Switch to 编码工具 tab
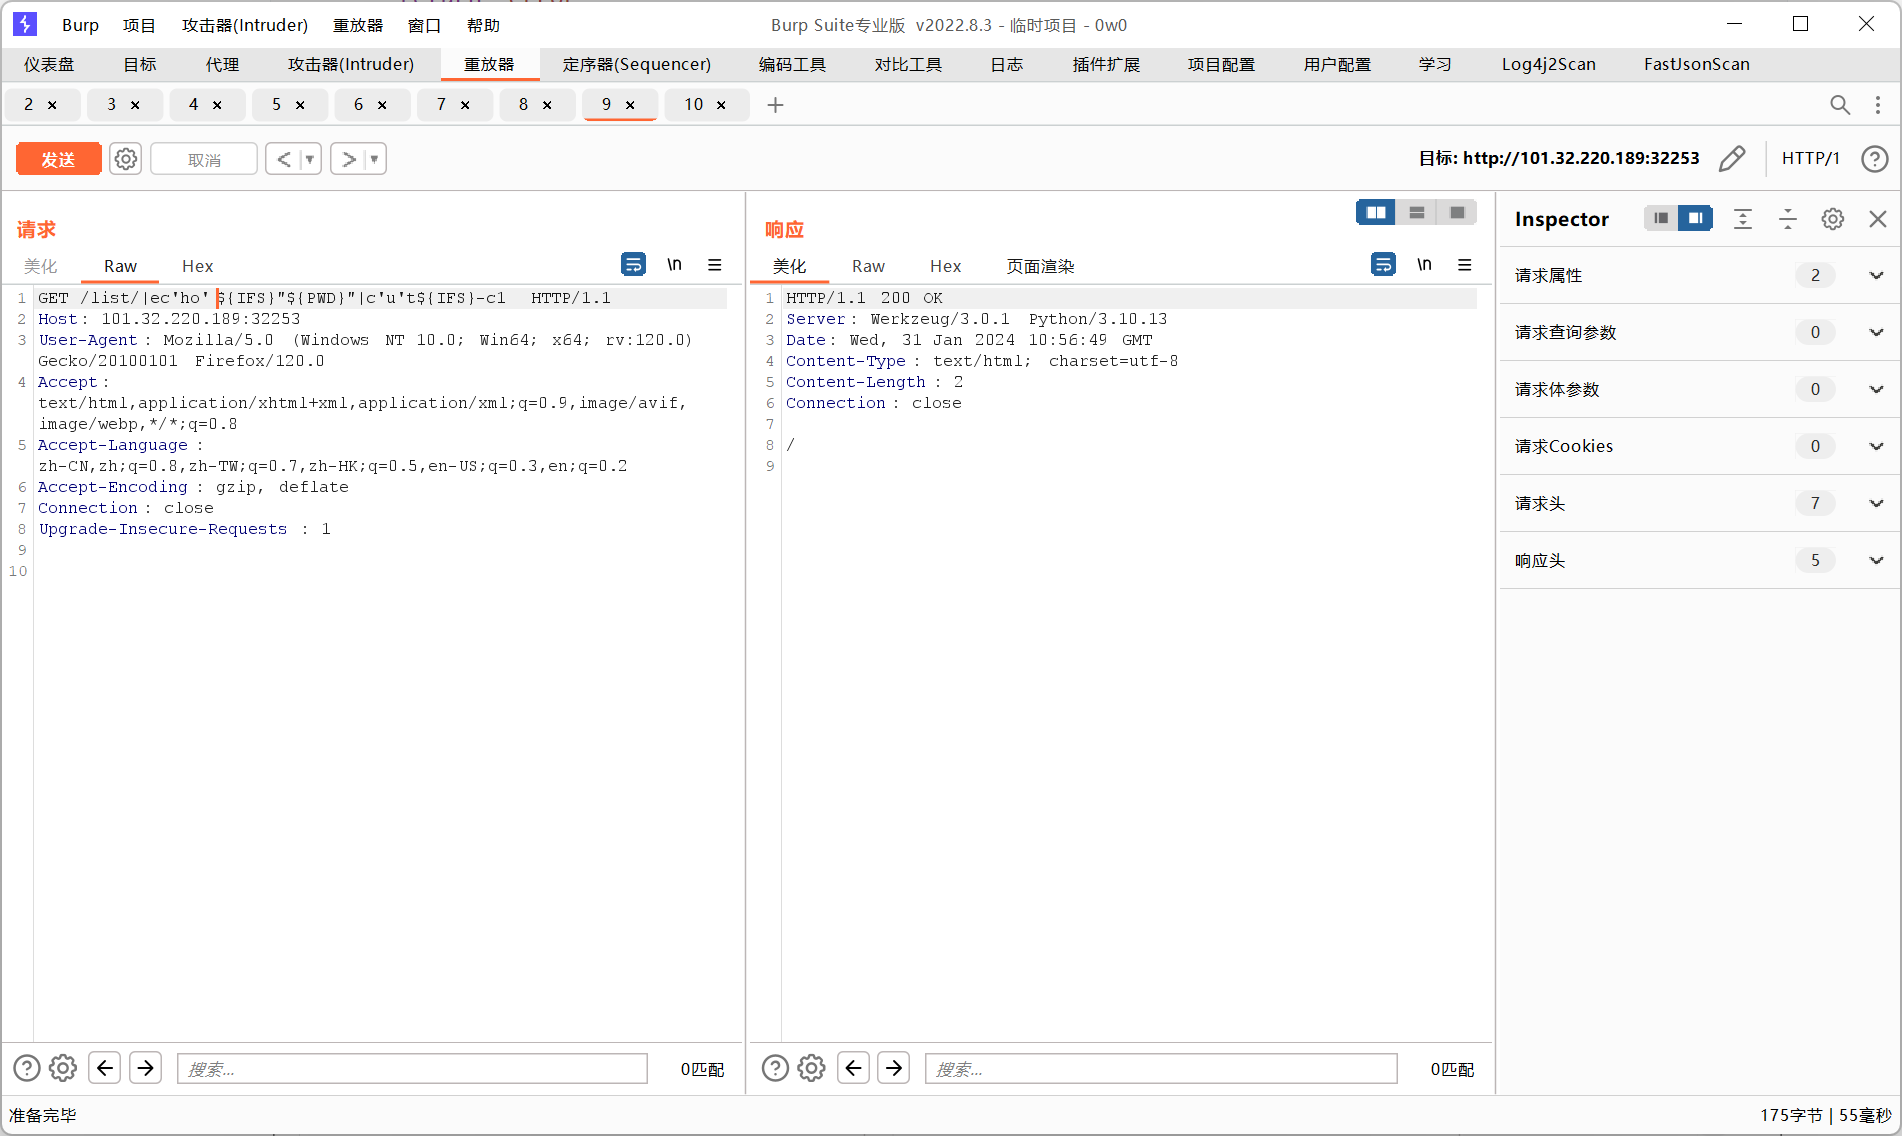This screenshot has height=1136, width=1902. [x=792, y=64]
